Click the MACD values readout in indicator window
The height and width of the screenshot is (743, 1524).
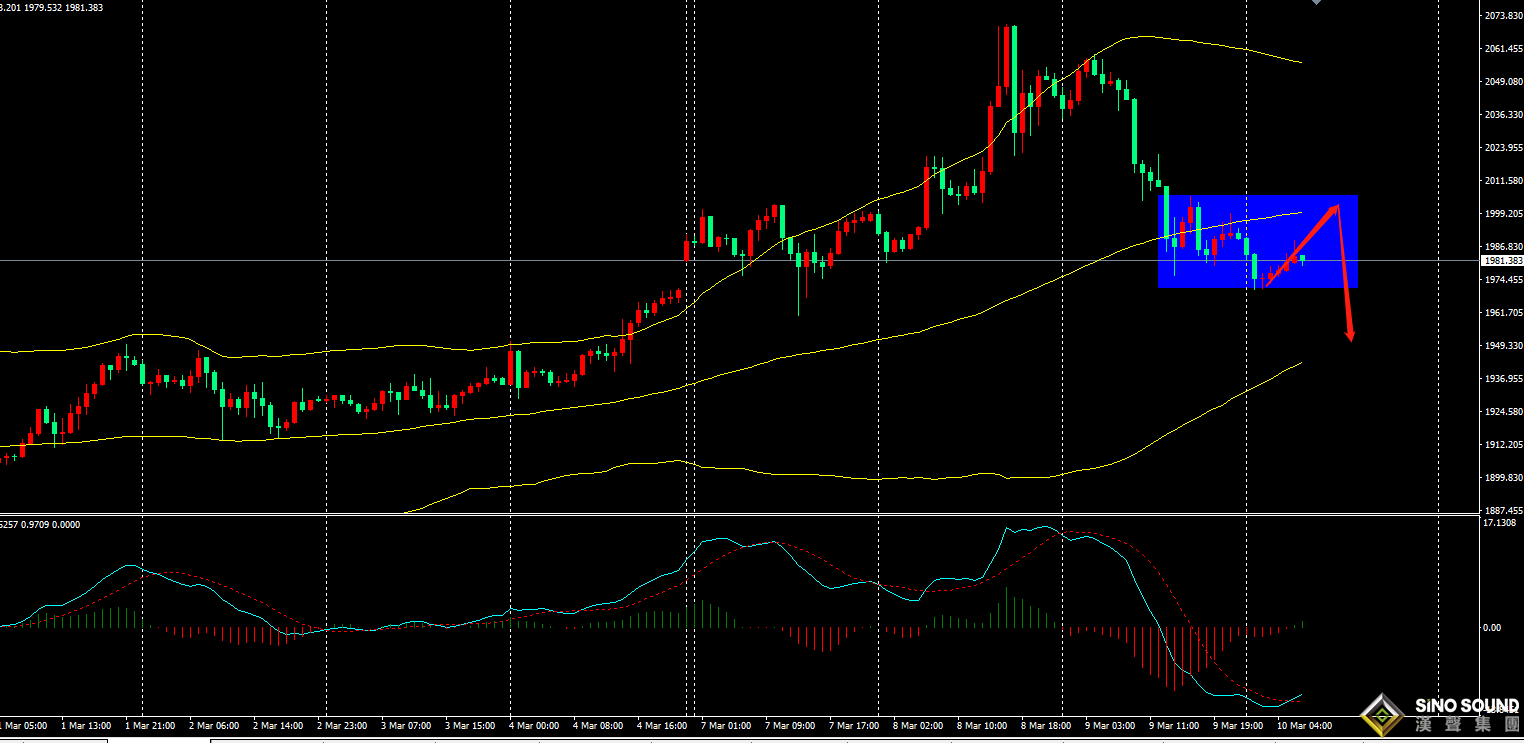(40, 524)
